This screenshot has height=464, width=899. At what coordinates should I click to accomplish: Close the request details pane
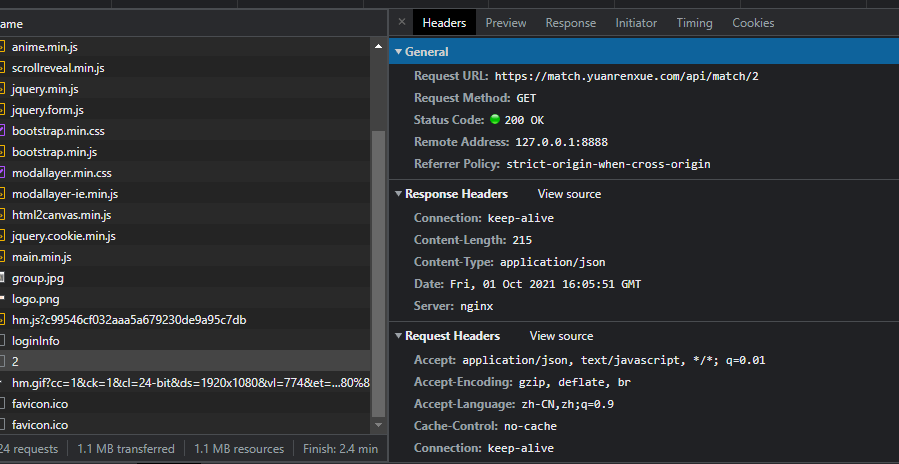(x=402, y=22)
